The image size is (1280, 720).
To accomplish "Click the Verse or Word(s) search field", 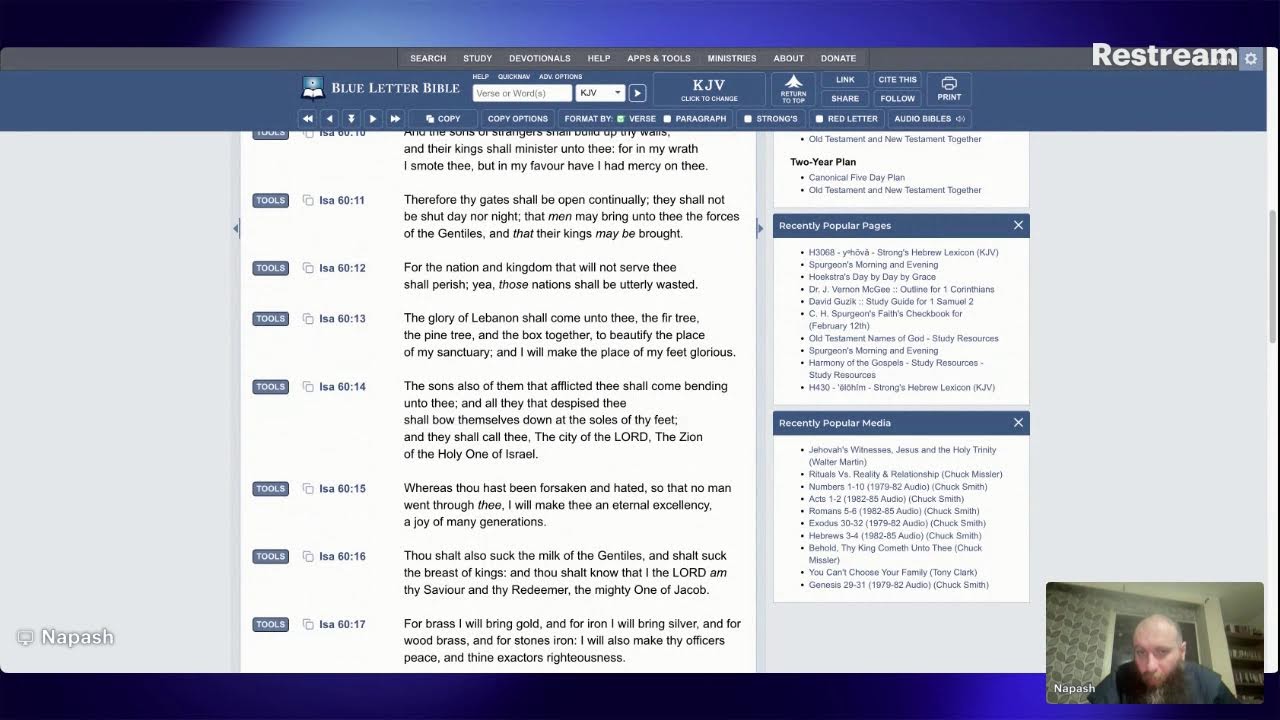I will click(x=522, y=93).
